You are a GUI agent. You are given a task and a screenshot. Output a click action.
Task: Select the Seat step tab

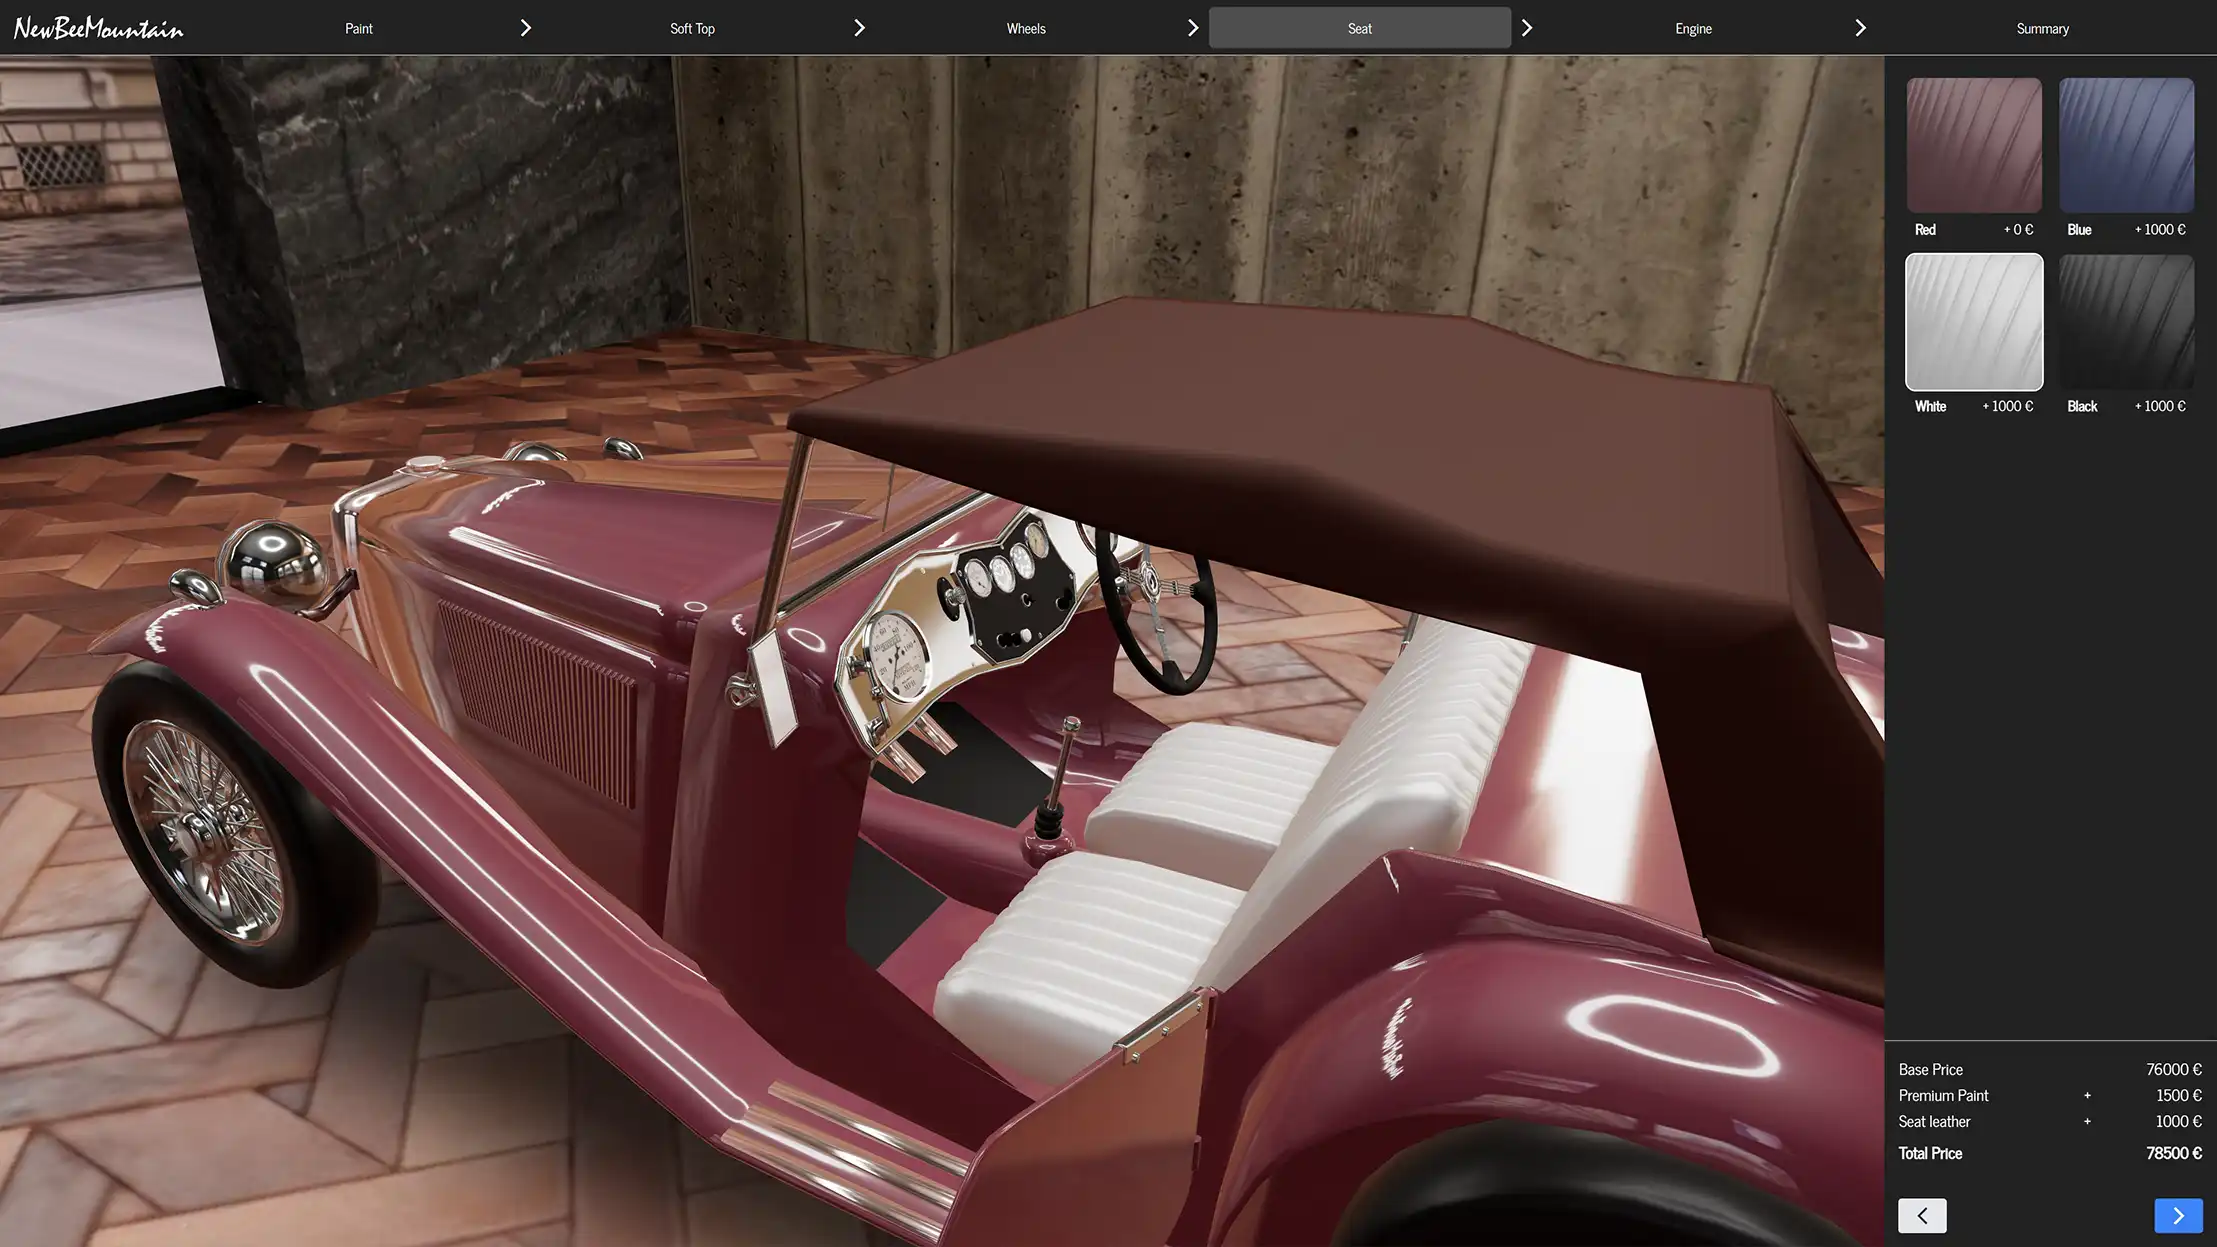pyautogui.click(x=1359, y=28)
